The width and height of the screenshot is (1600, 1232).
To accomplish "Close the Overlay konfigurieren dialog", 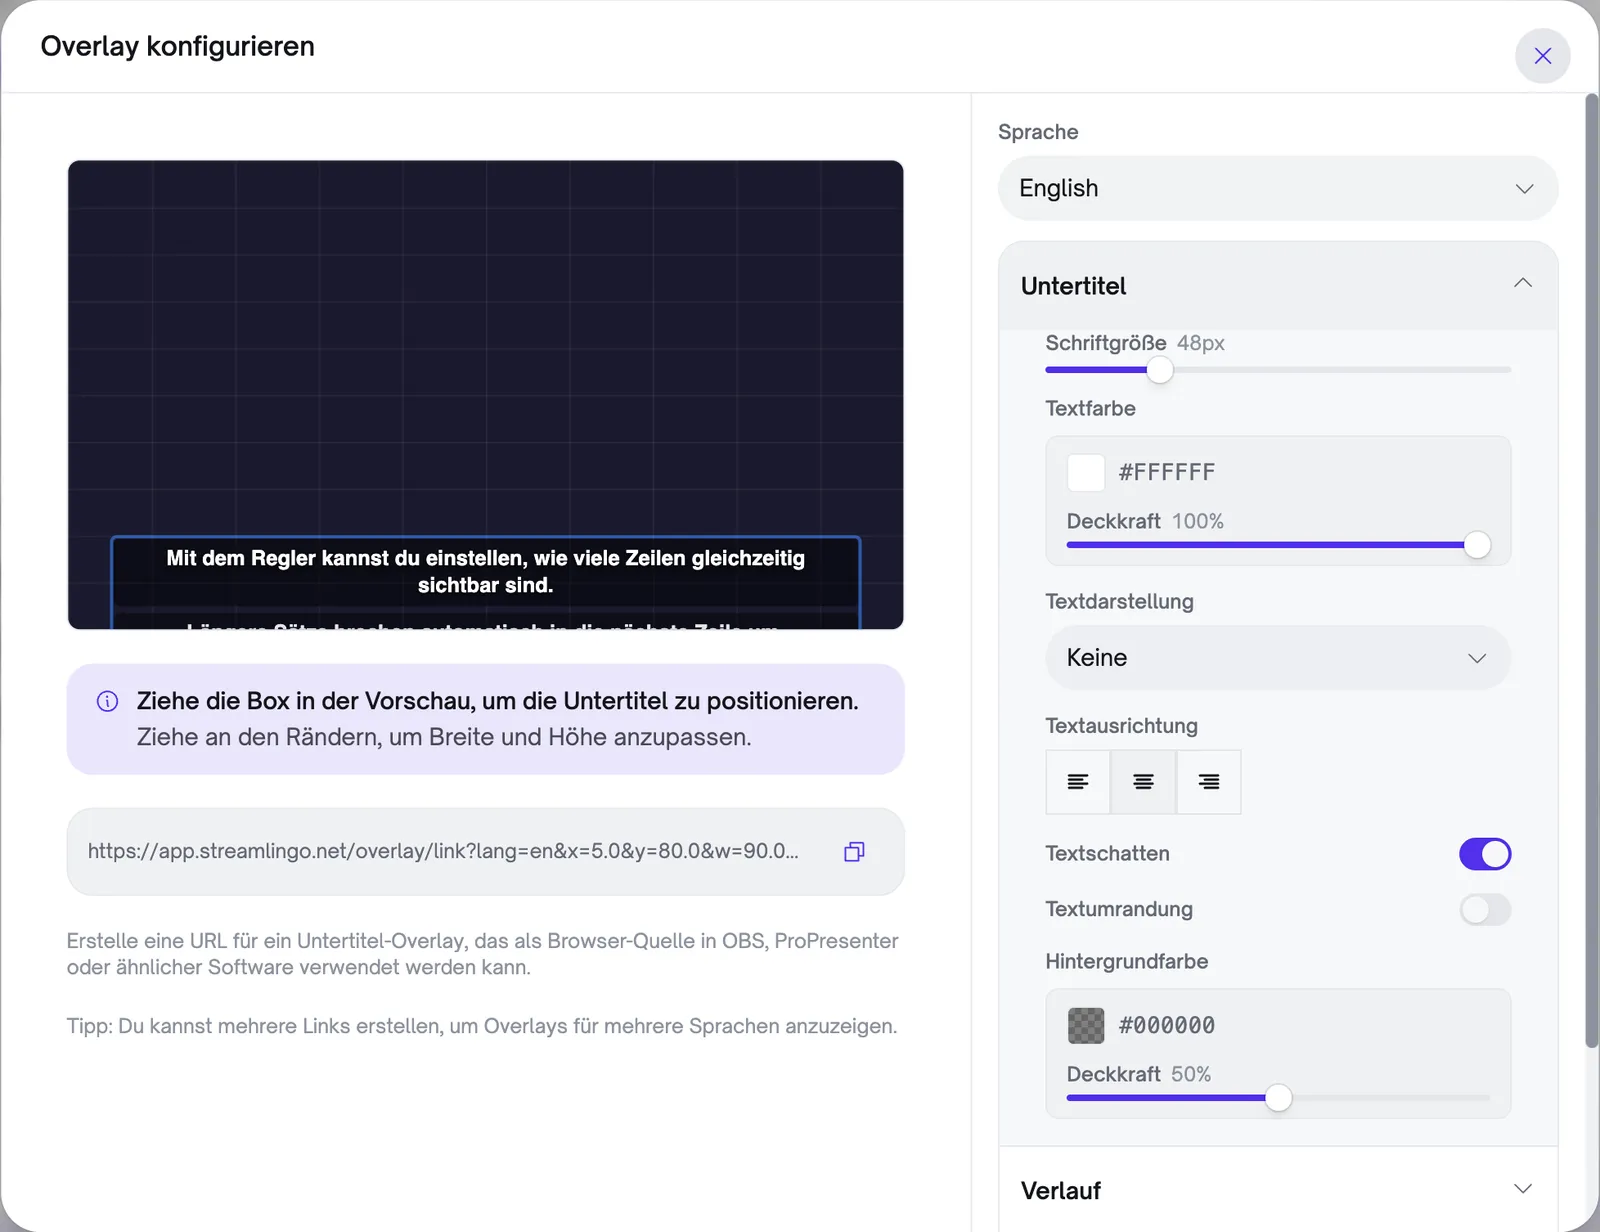I will tap(1542, 56).
